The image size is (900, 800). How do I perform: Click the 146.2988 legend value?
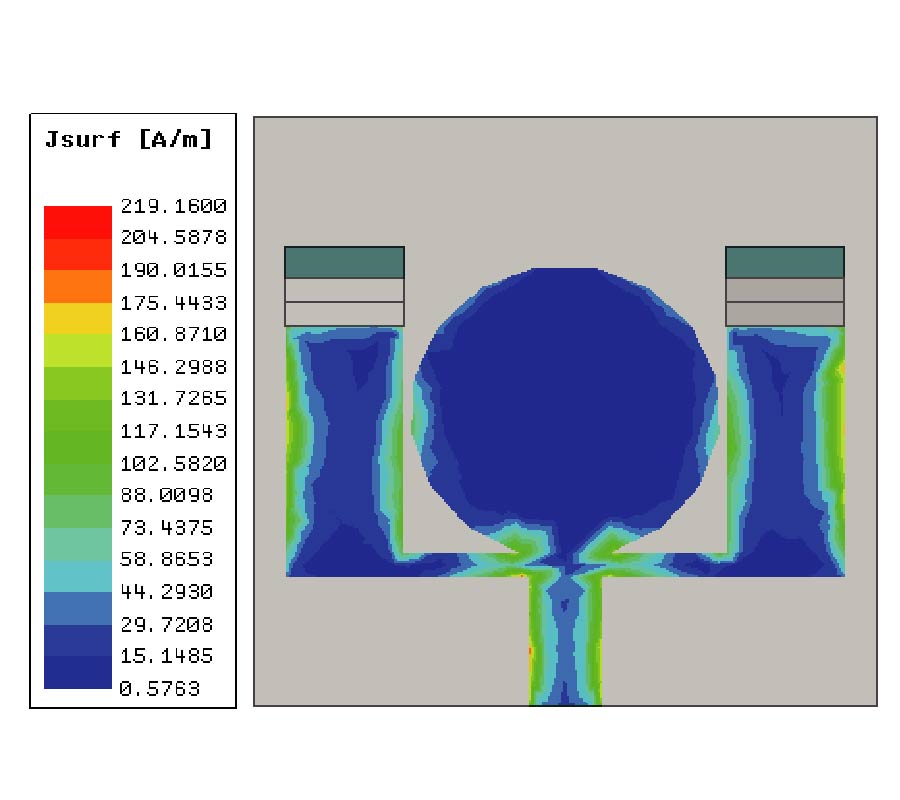click(173, 367)
